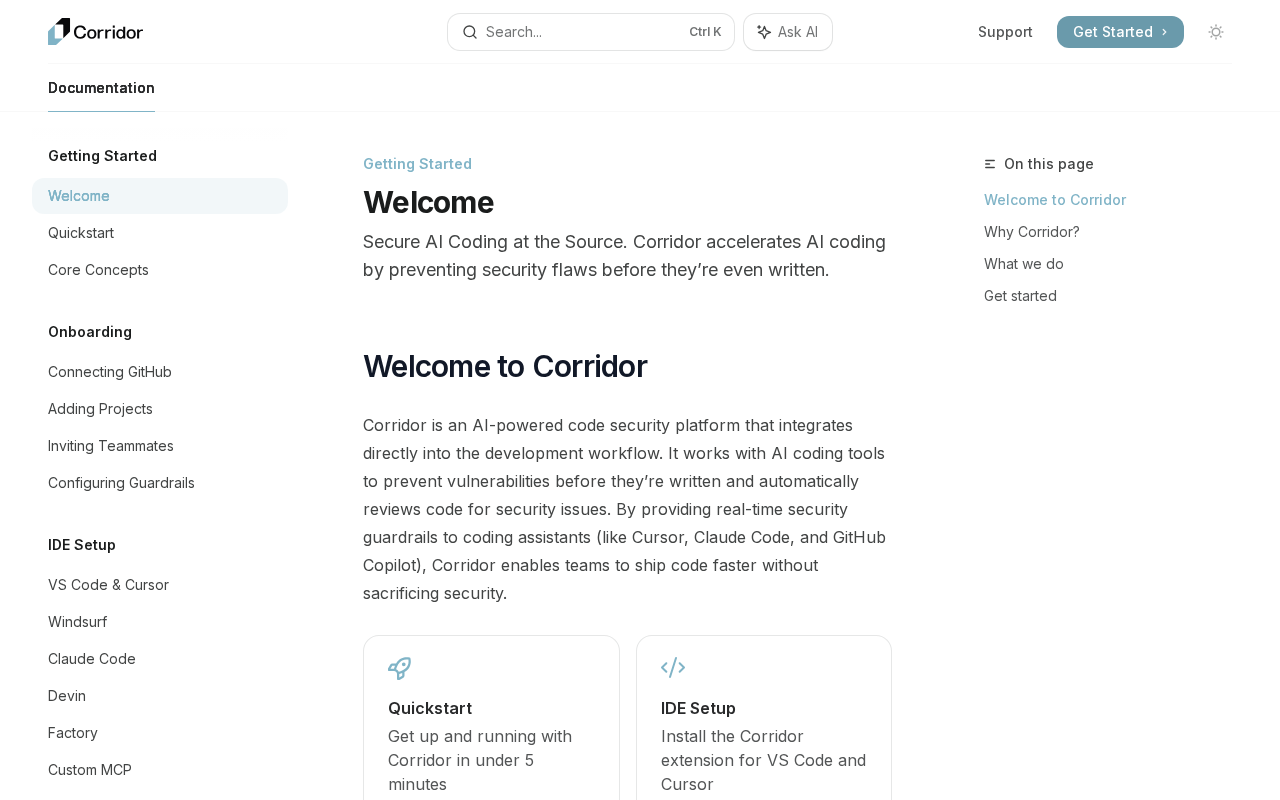Click the On this page list icon

(x=990, y=164)
